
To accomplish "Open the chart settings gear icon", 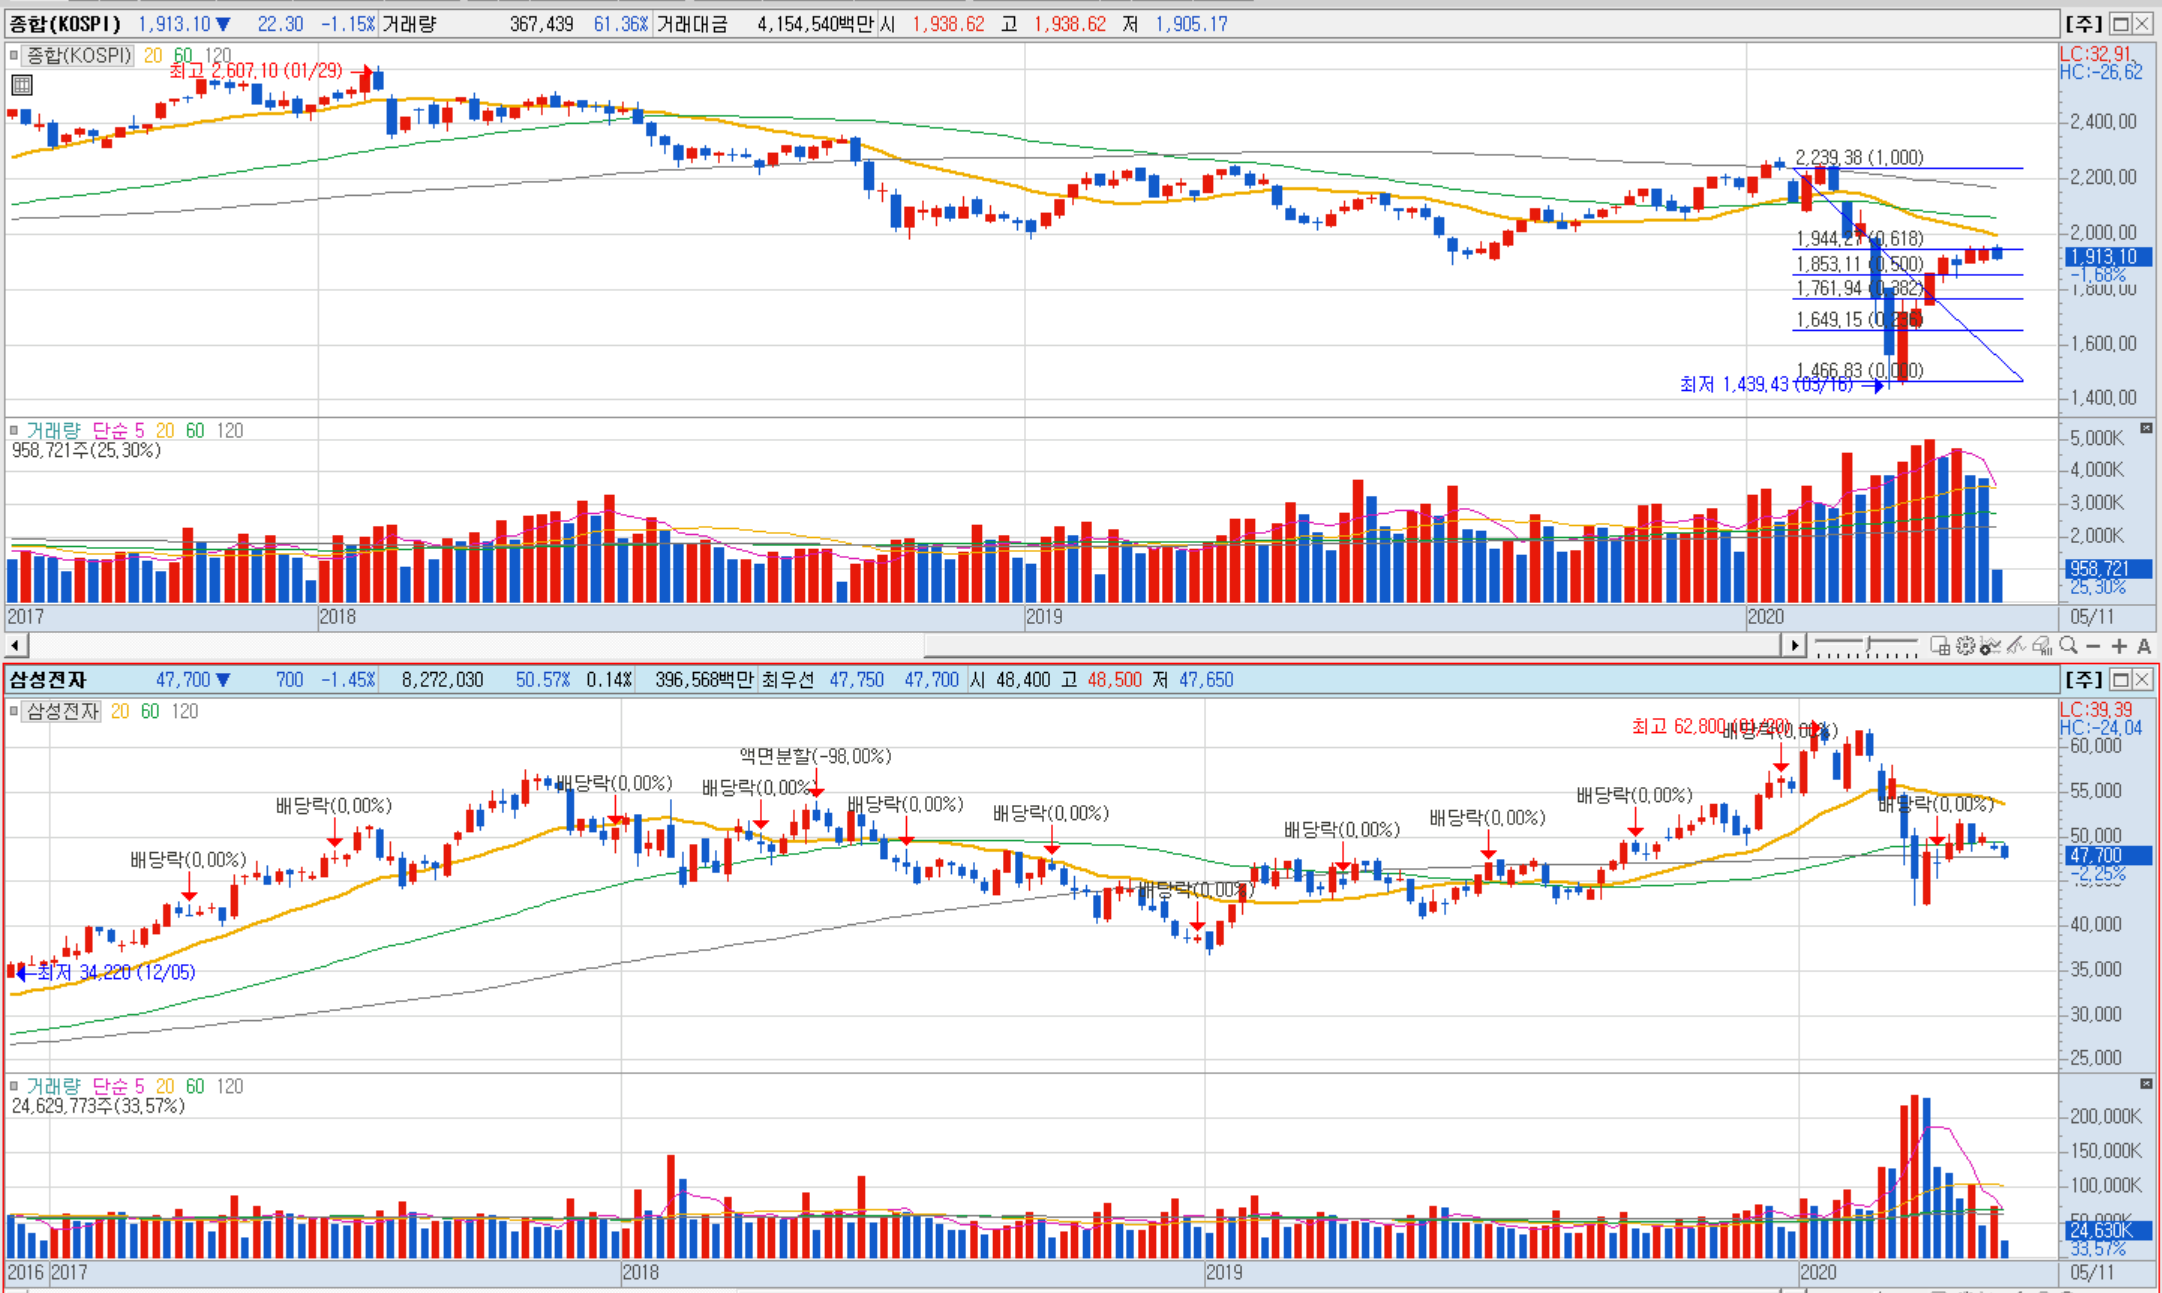I will click(1965, 646).
